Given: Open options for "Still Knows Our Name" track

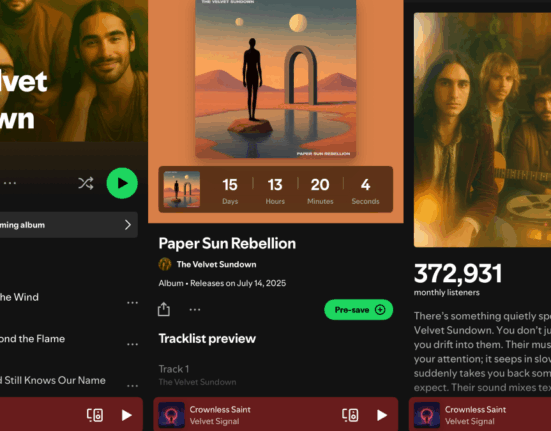Looking at the screenshot, I should coord(132,386).
